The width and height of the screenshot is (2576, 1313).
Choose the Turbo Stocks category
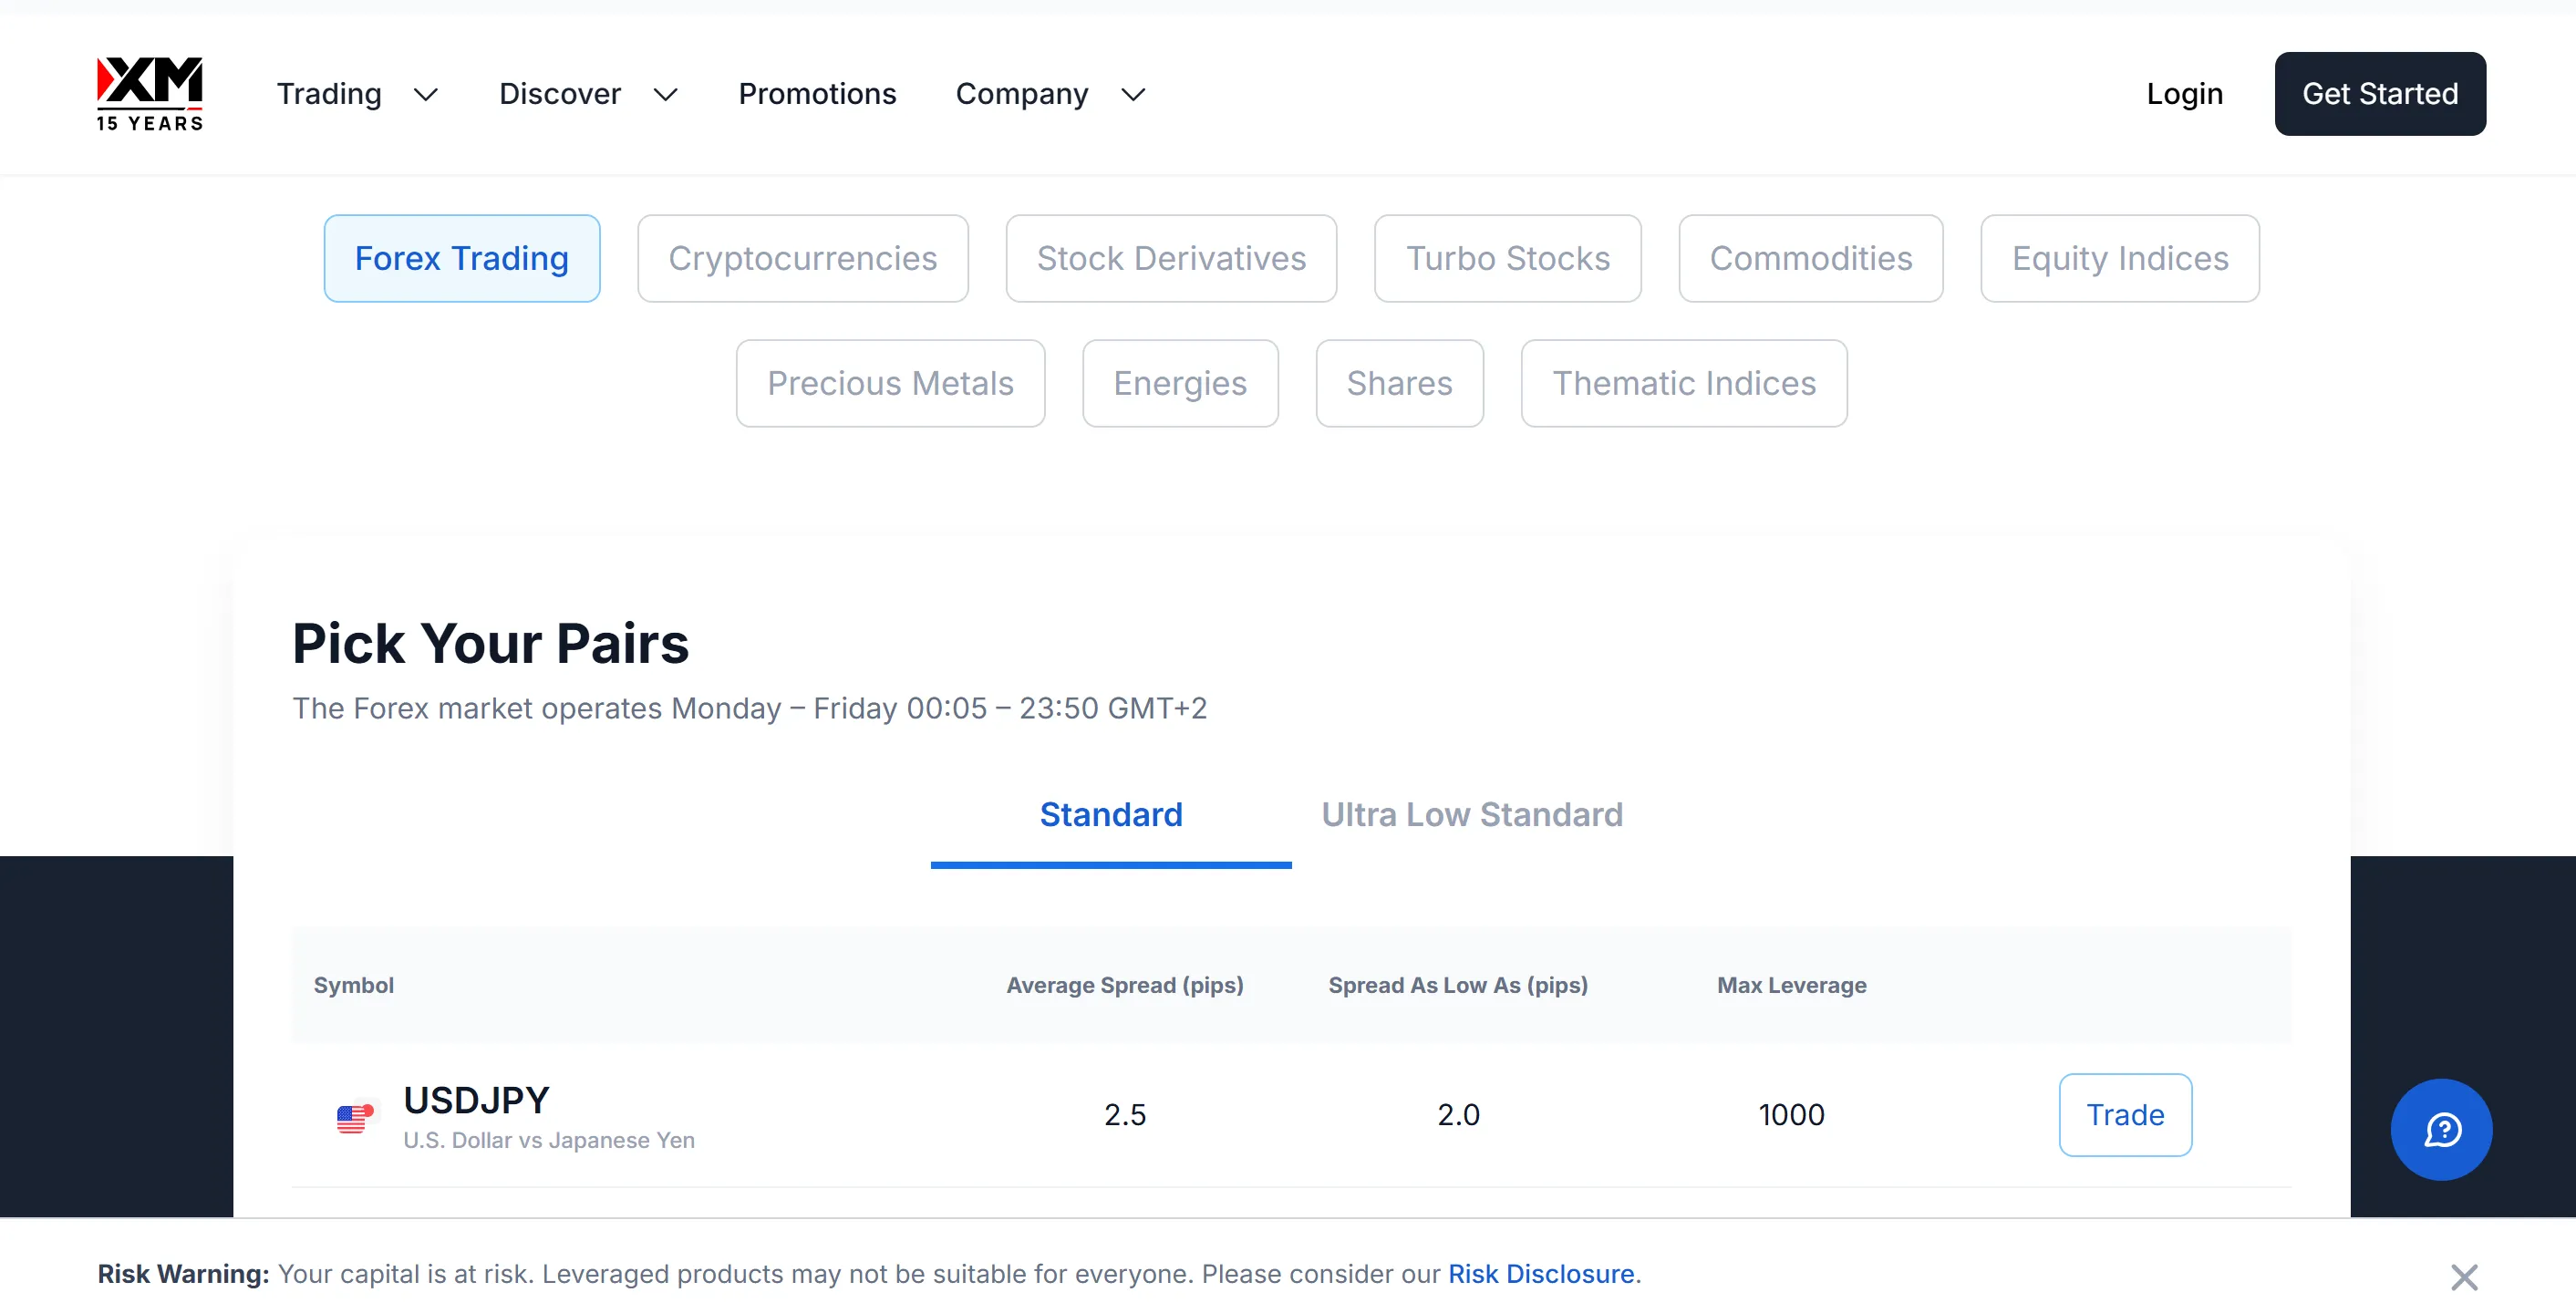click(1507, 258)
